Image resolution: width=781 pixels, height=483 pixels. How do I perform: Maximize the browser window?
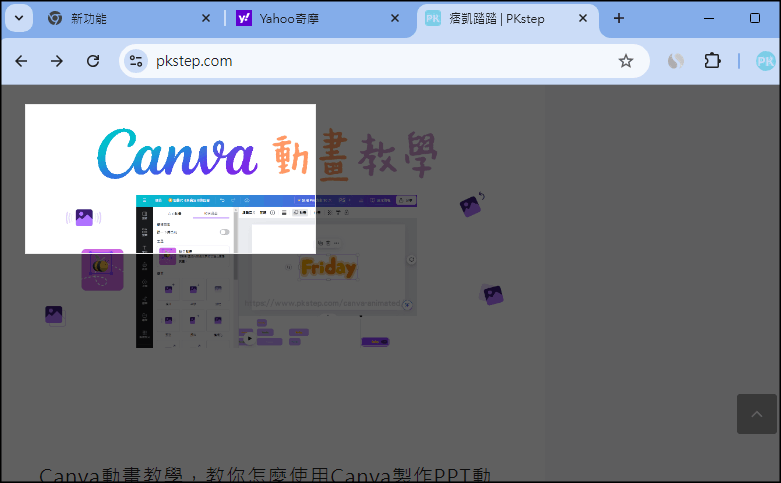(x=755, y=18)
